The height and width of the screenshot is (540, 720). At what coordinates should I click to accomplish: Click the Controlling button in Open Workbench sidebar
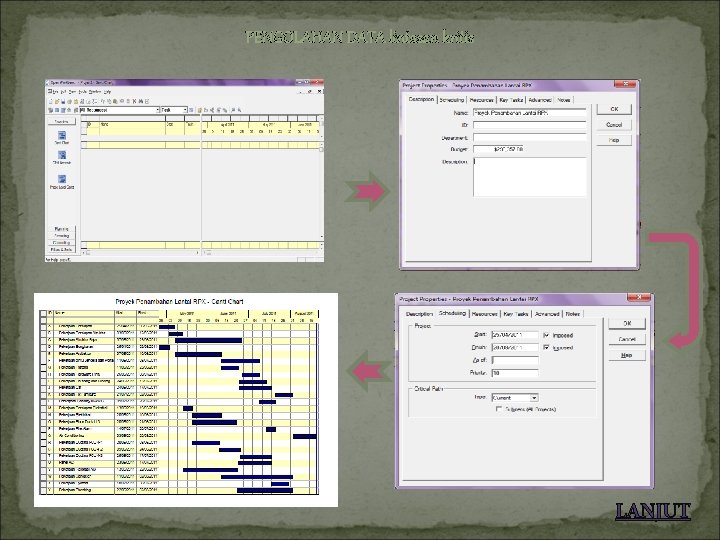click(x=62, y=242)
